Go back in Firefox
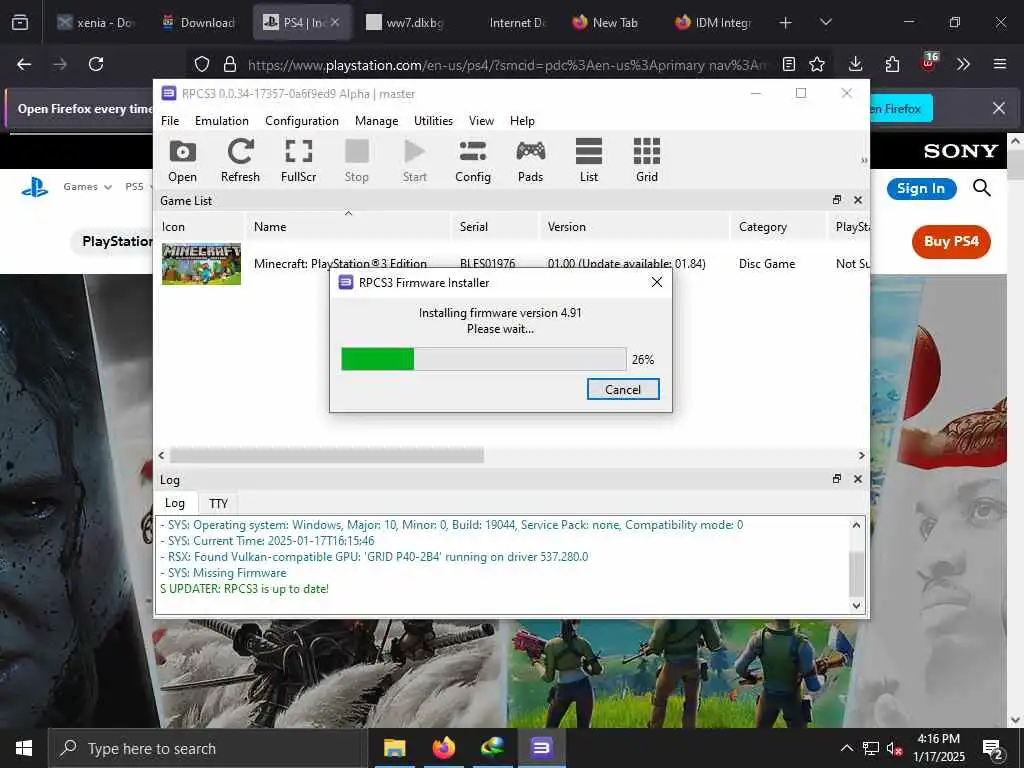This screenshot has width=1024, height=768. [x=24, y=64]
